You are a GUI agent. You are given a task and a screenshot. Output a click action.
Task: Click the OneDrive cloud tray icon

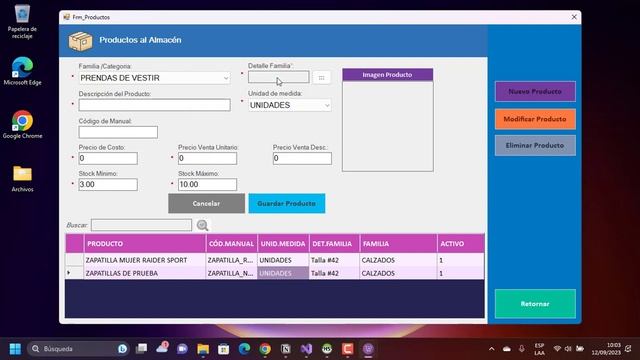[x=507, y=349]
